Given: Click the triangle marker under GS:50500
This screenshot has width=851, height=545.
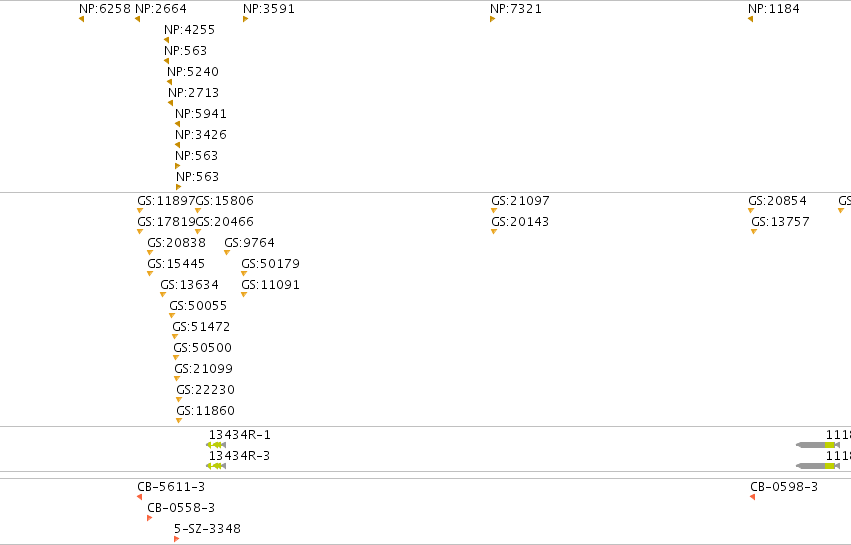Looking at the screenshot, I should point(176,358).
